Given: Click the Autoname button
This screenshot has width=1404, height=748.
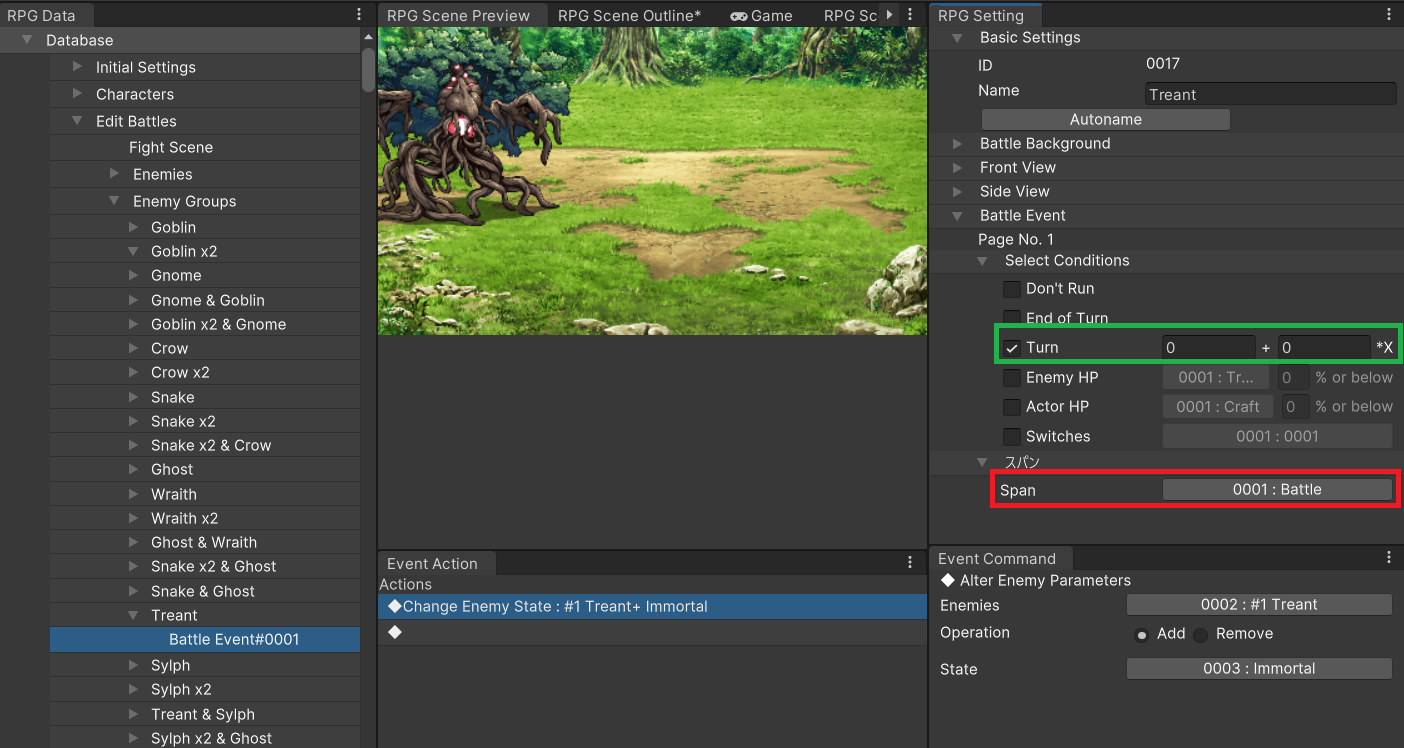Looking at the screenshot, I should click(x=1105, y=119).
